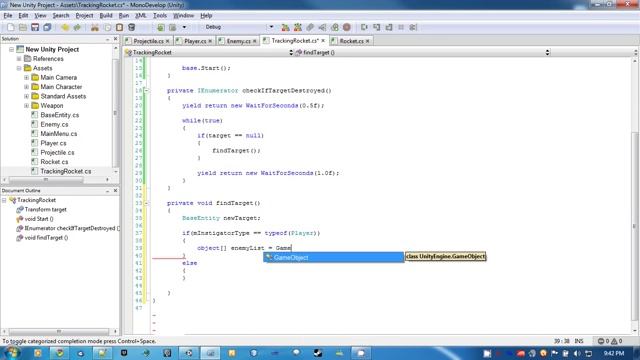Click the editor vertical scrollbar
The width and height of the screenshot is (640, 360).
tap(635, 196)
